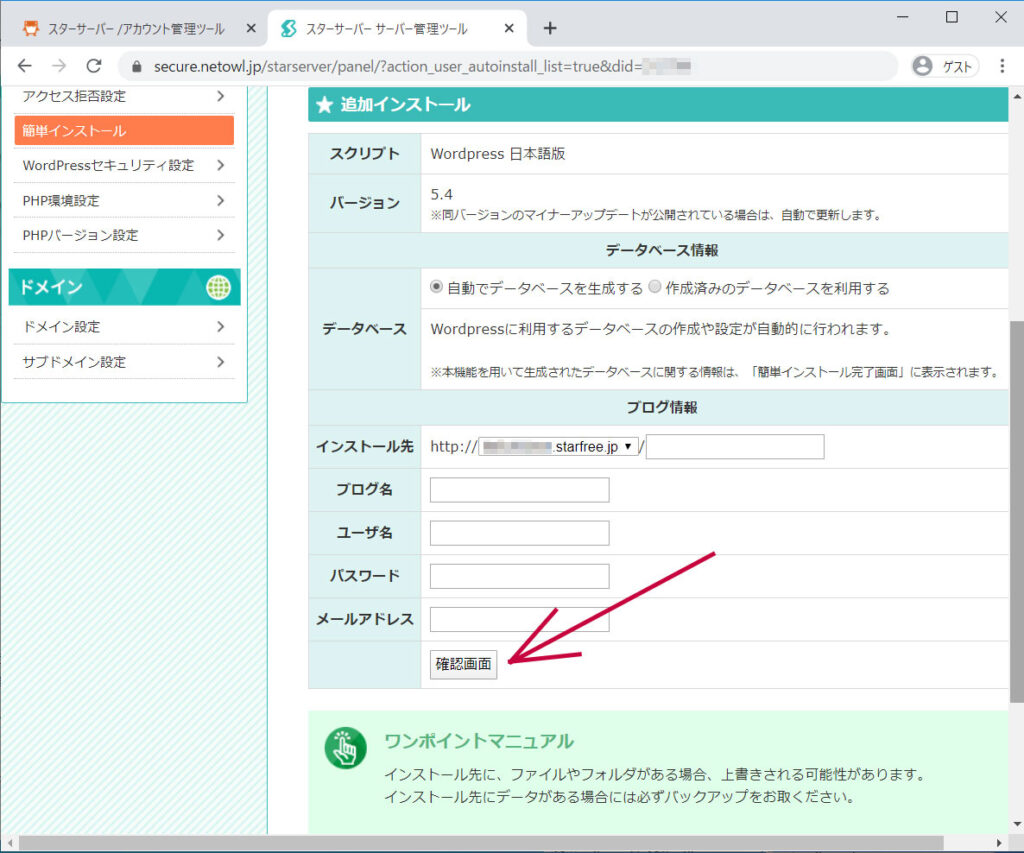Click the ドメイン globe icon
This screenshot has width=1024, height=853.
218,287
